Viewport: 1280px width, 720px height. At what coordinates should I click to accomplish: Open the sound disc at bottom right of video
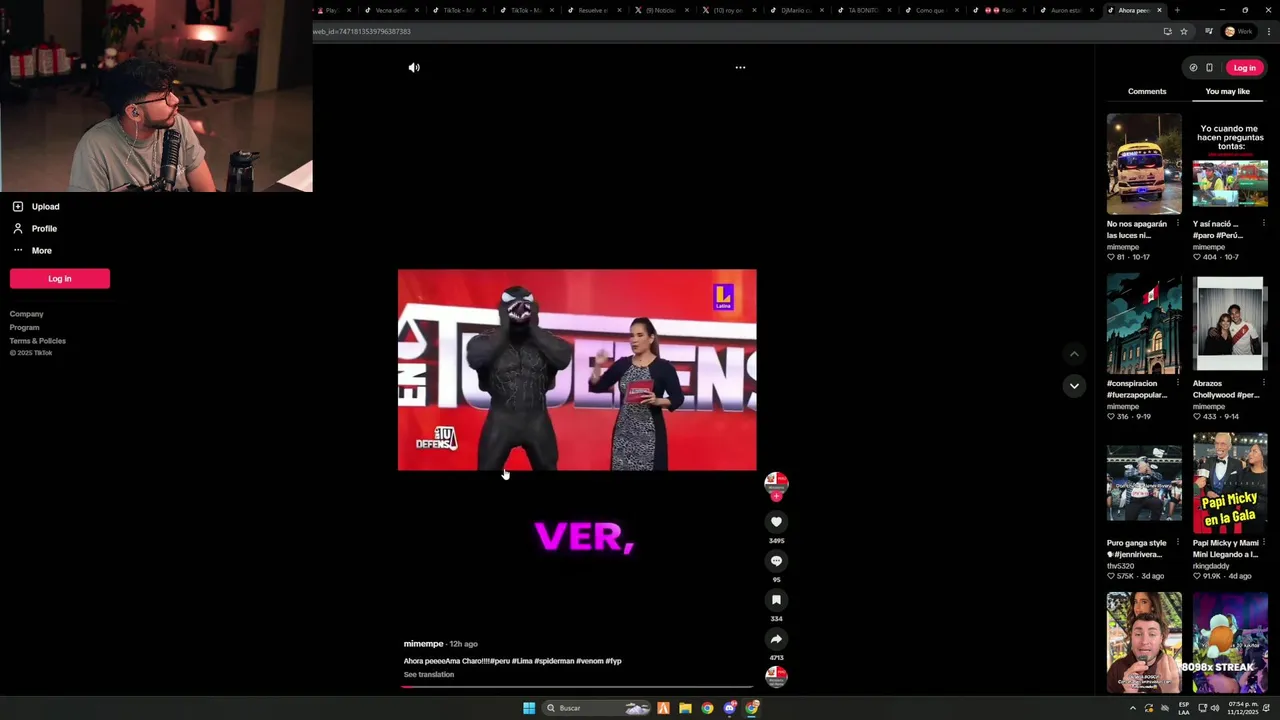[x=776, y=677]
